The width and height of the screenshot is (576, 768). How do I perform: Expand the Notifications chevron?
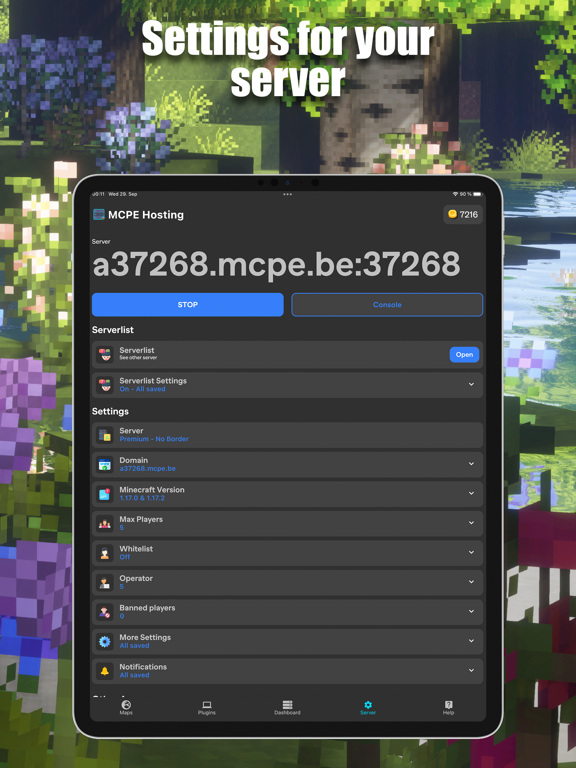click(x=471, y=670)
